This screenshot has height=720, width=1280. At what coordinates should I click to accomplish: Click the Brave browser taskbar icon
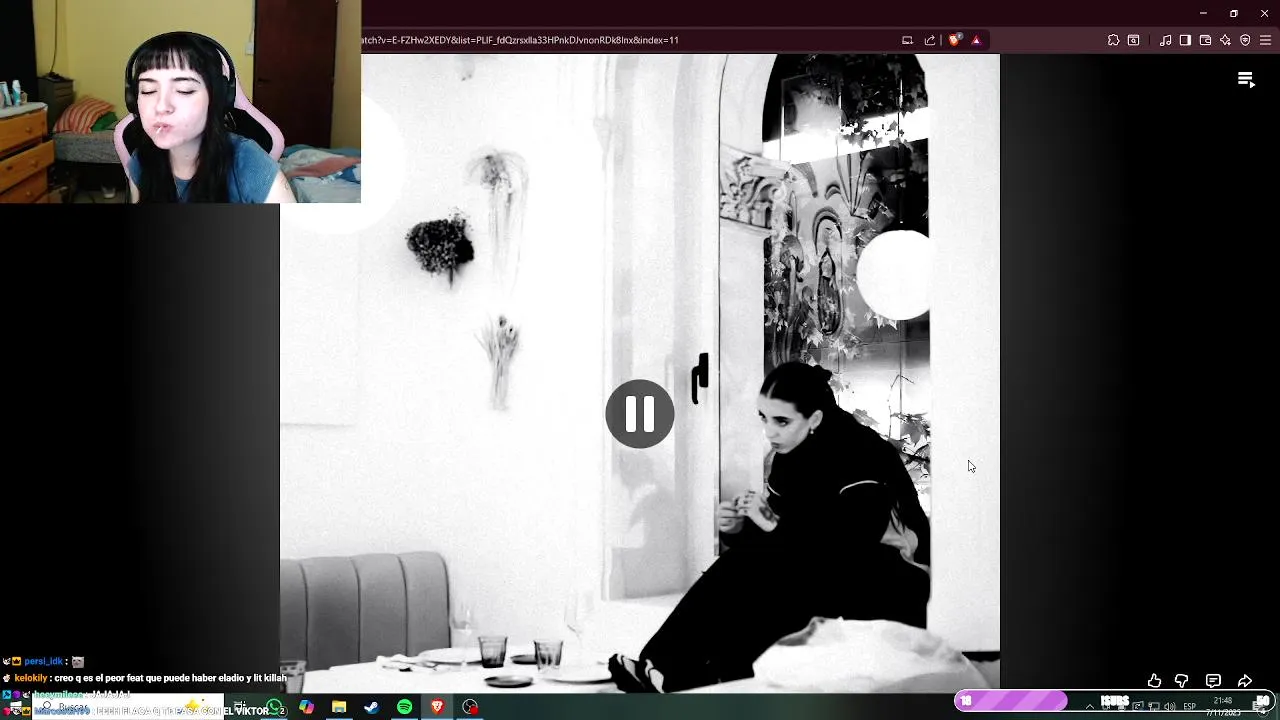click(x=437, y=707)
